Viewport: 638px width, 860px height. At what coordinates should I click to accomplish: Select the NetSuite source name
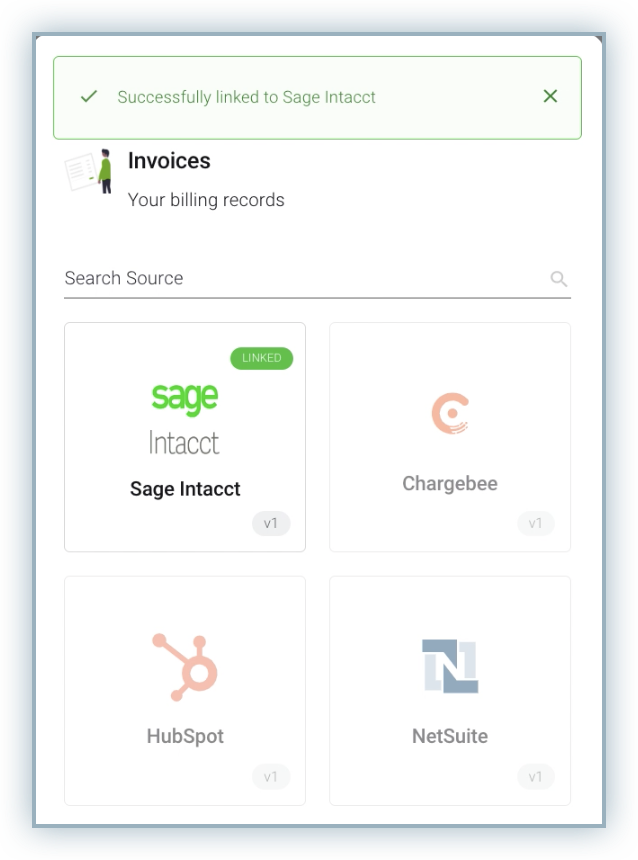pos(450,737)
